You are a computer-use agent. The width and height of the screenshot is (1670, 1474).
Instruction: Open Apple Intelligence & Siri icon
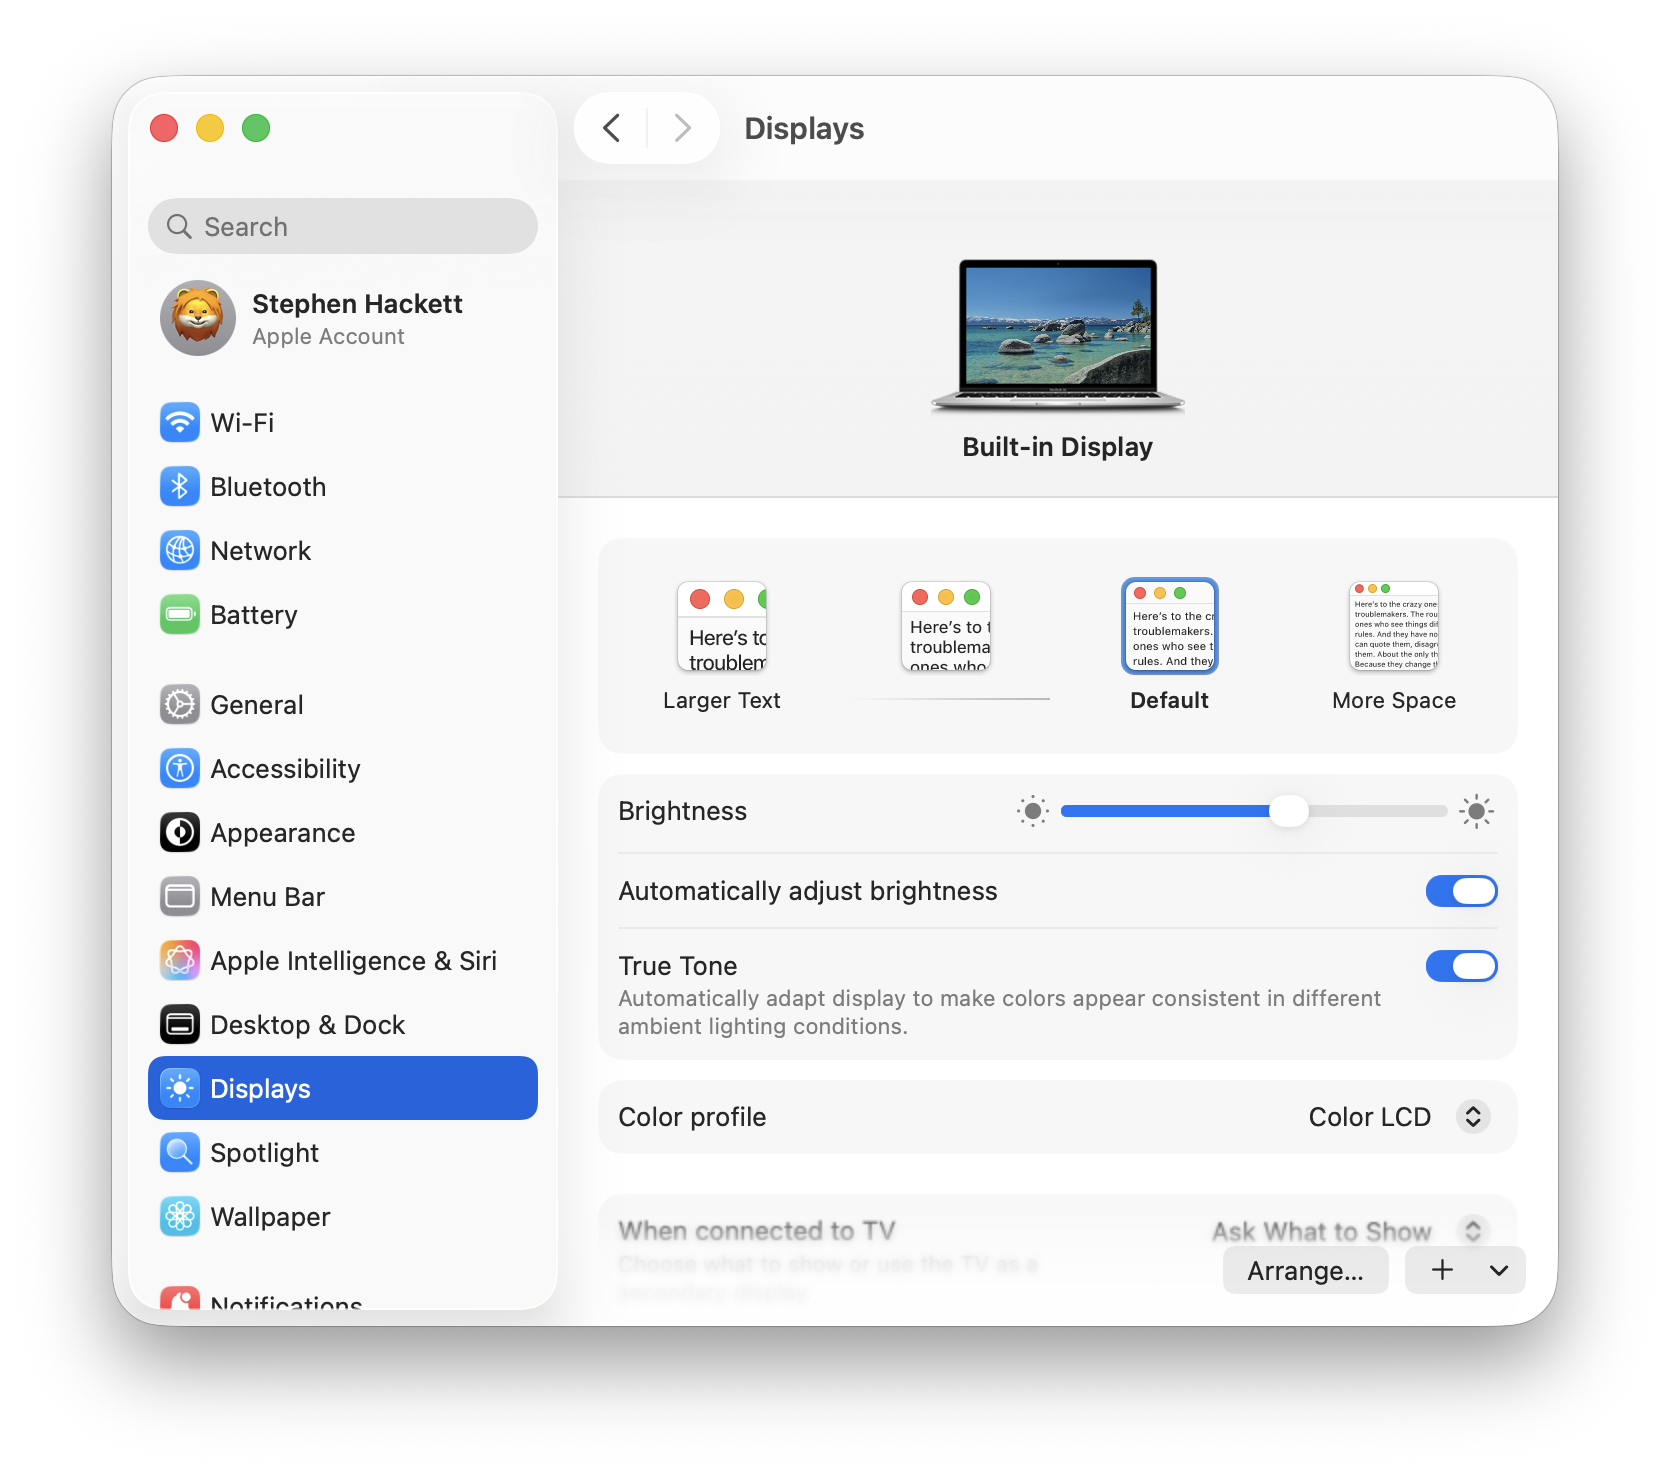coord(180,961)
